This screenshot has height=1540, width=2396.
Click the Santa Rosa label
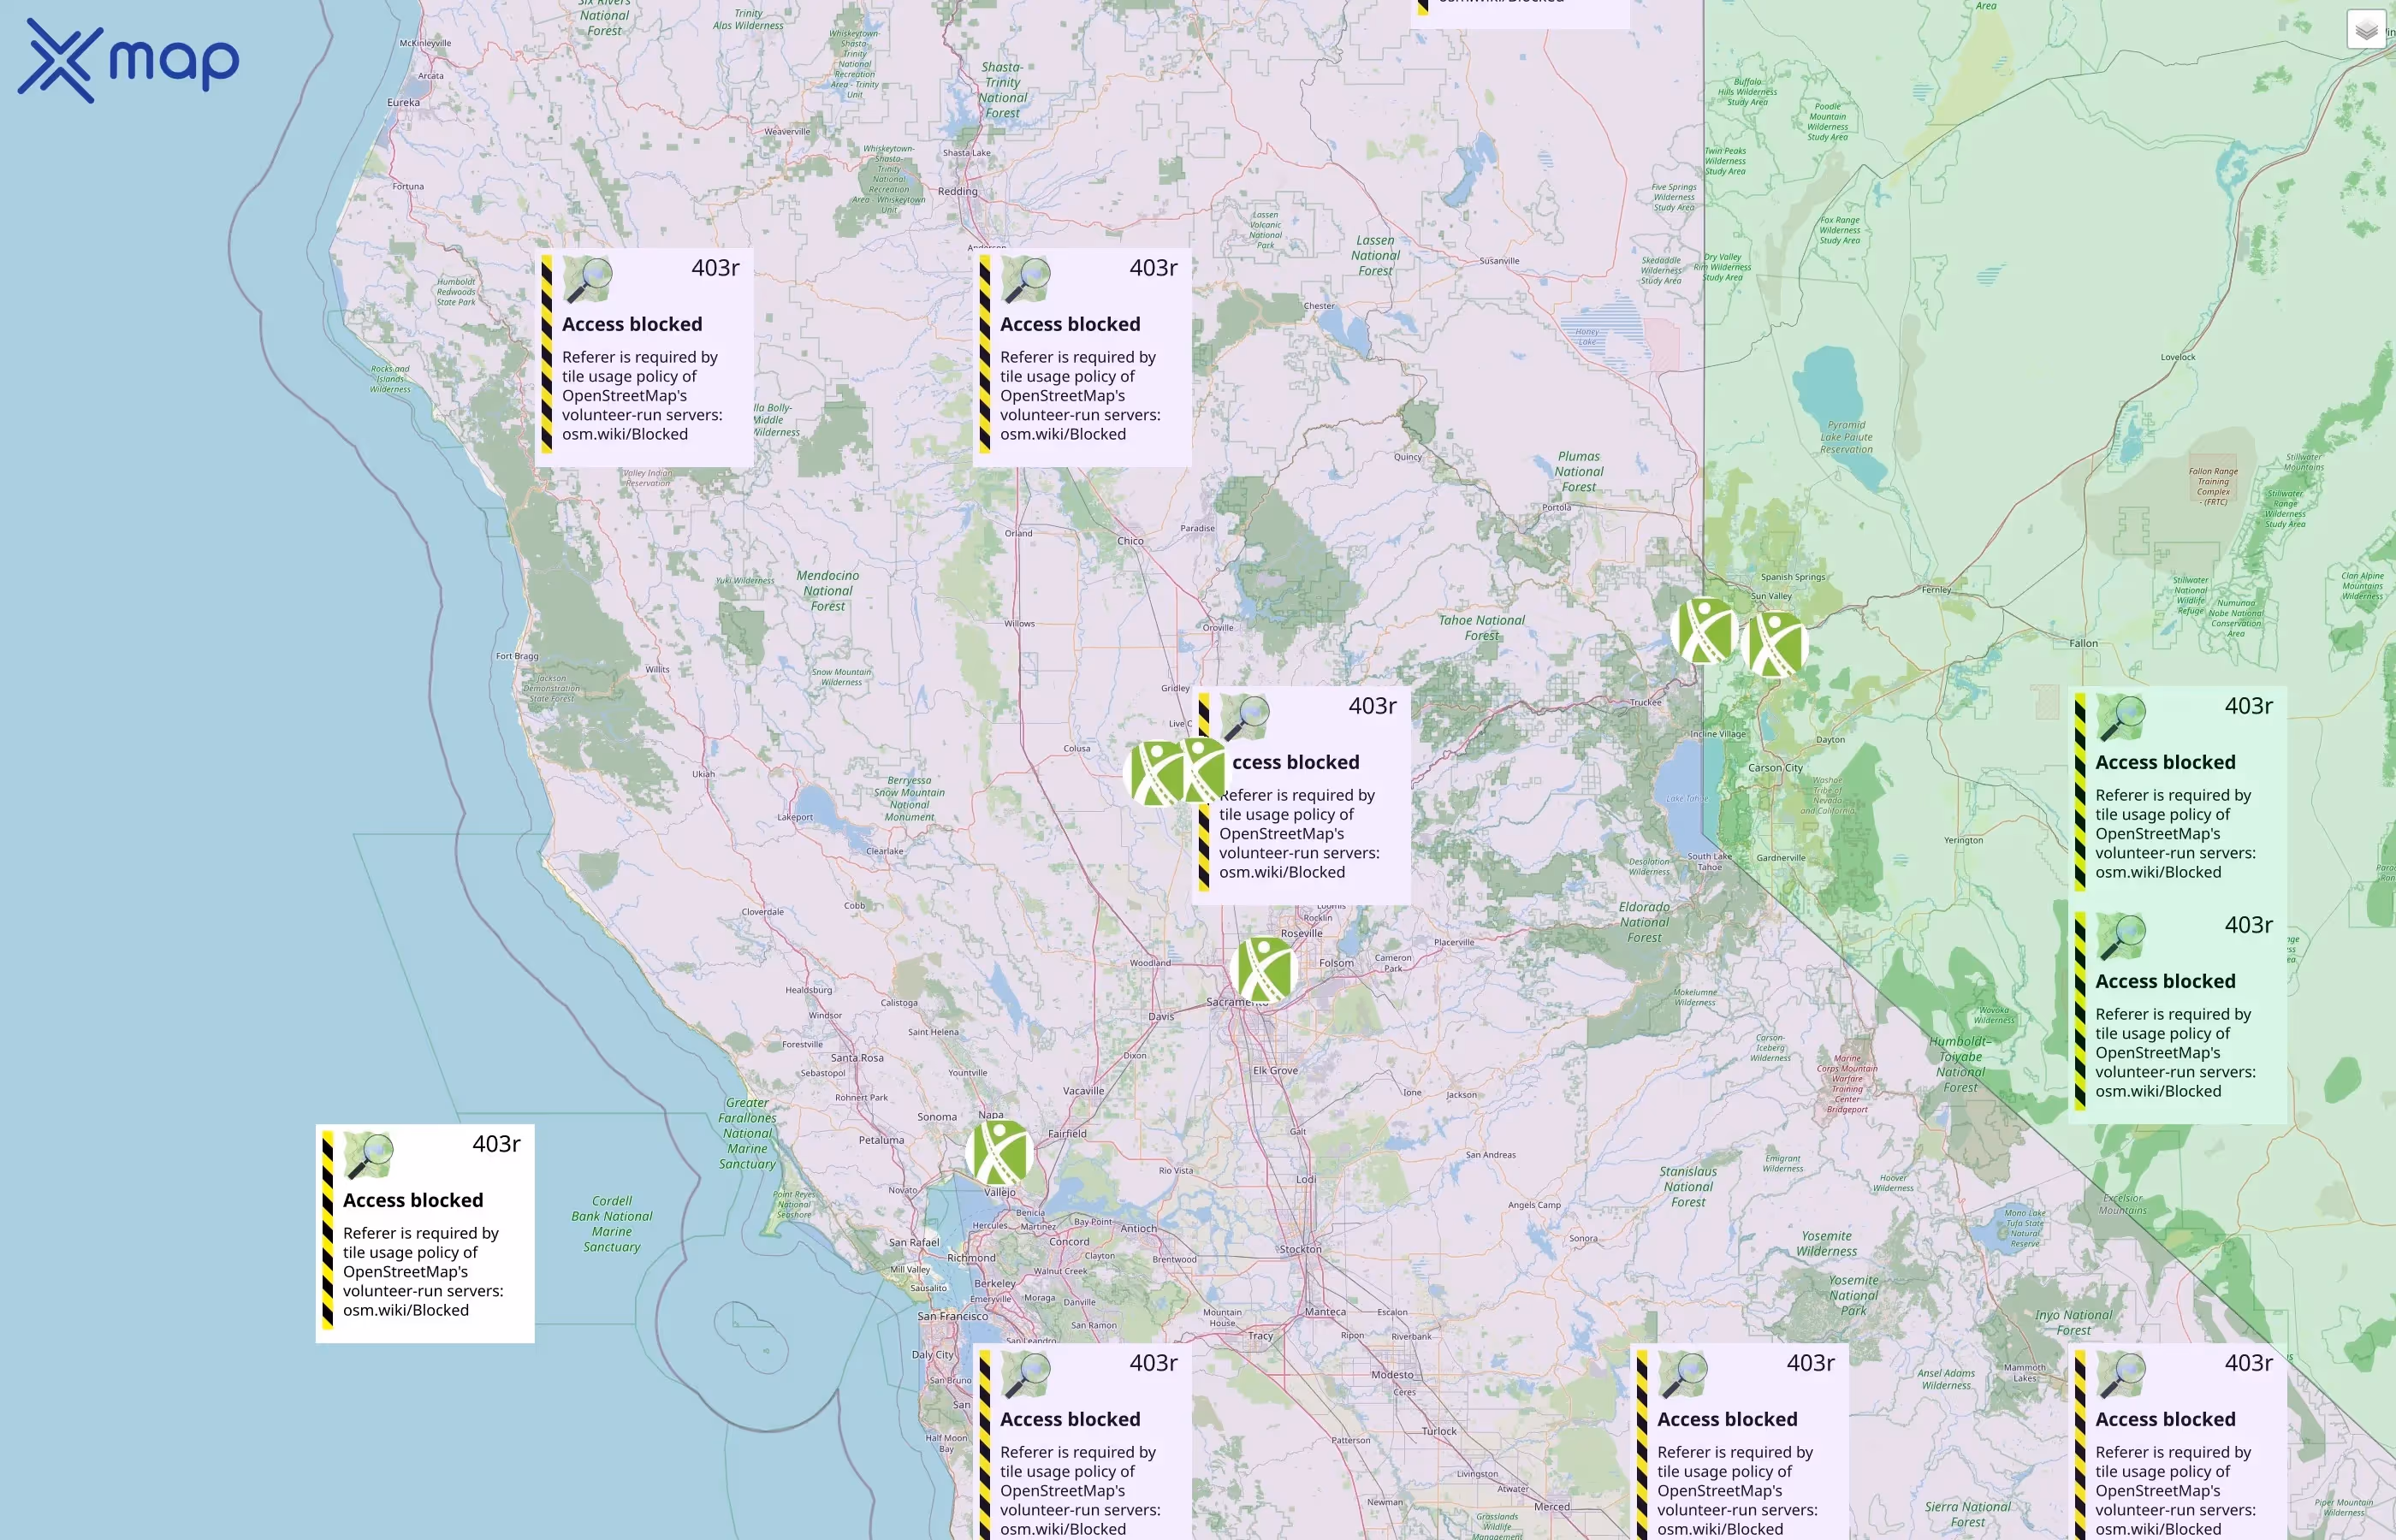857,1058
